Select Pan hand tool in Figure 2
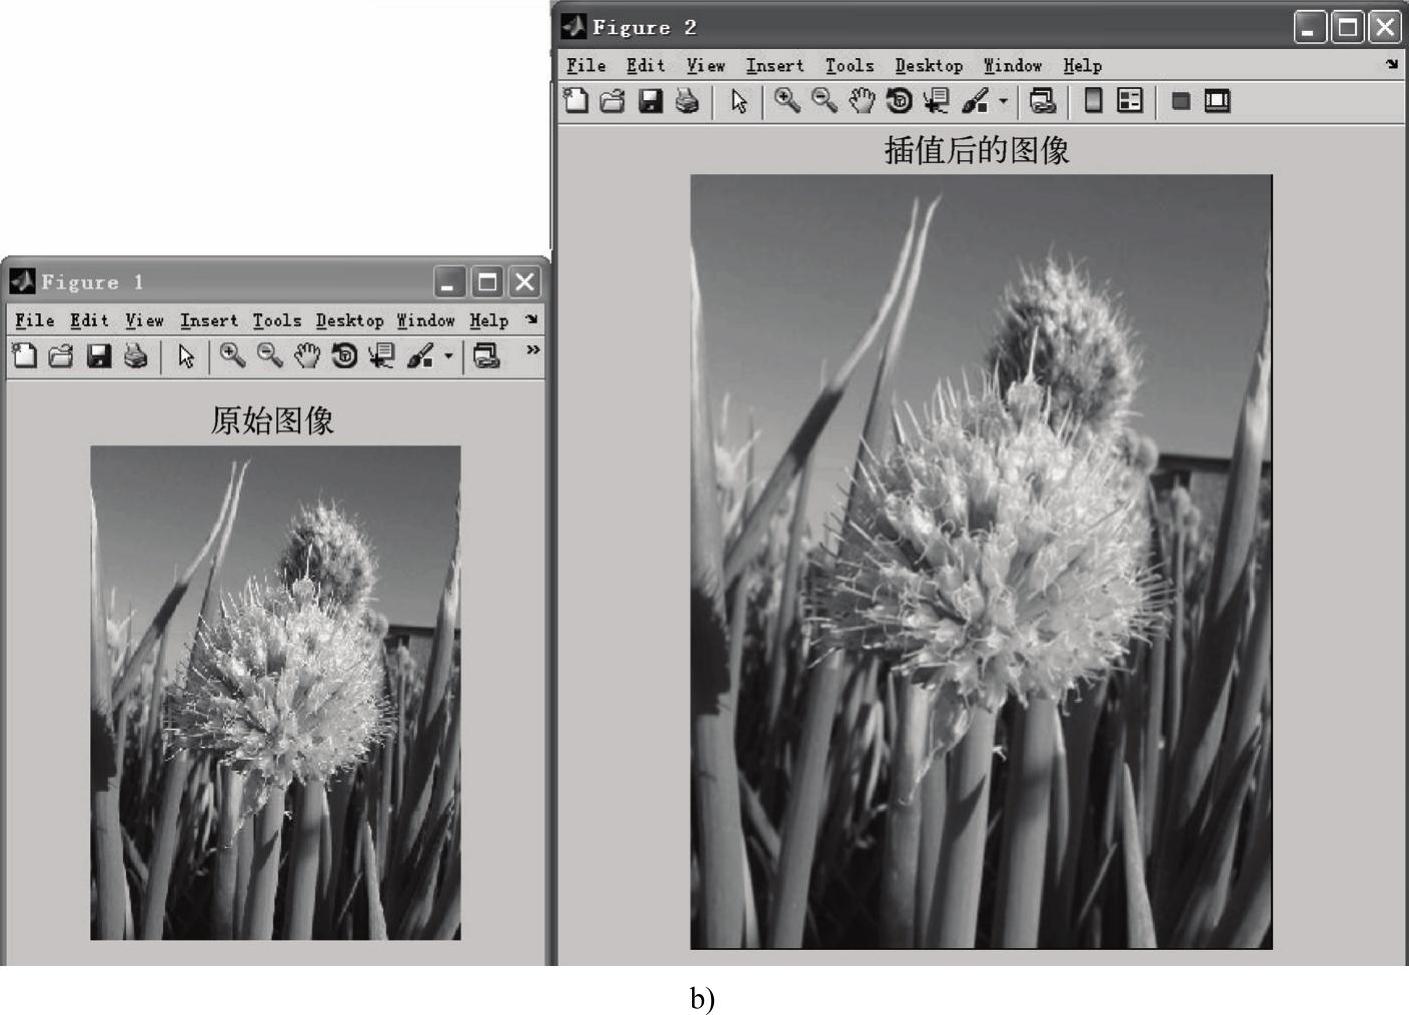The height and width of the screenshot is (1015, 1409). tap(862, 100)
